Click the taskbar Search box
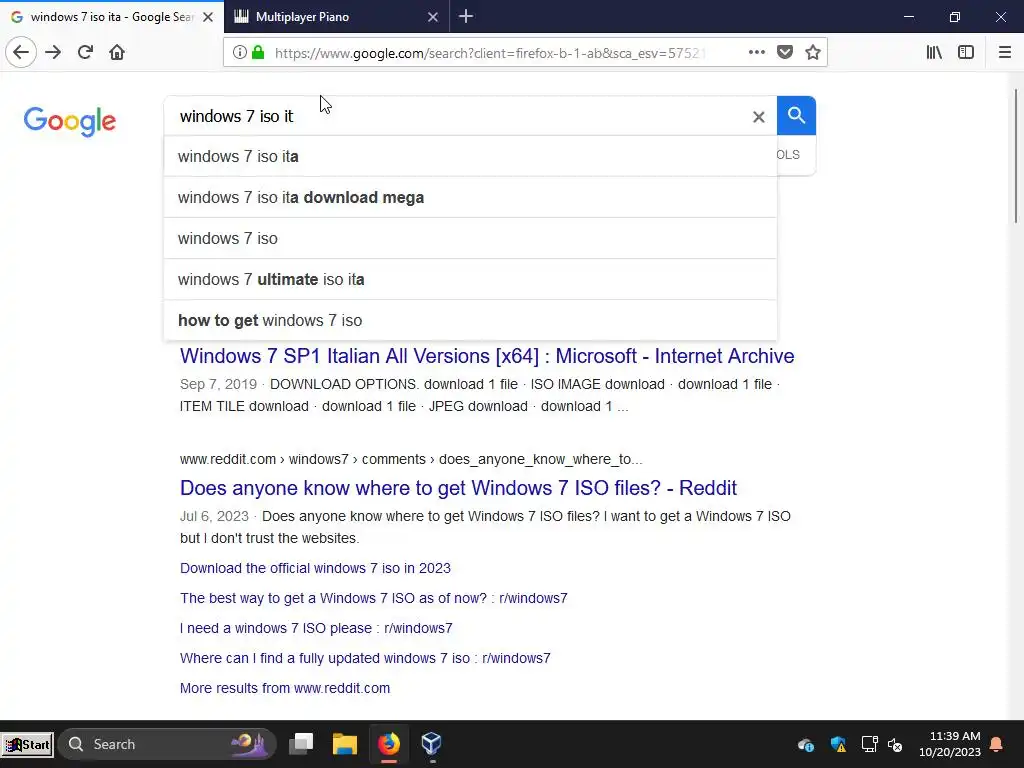This screenshot has width=1024, height=768. (167, 744)
